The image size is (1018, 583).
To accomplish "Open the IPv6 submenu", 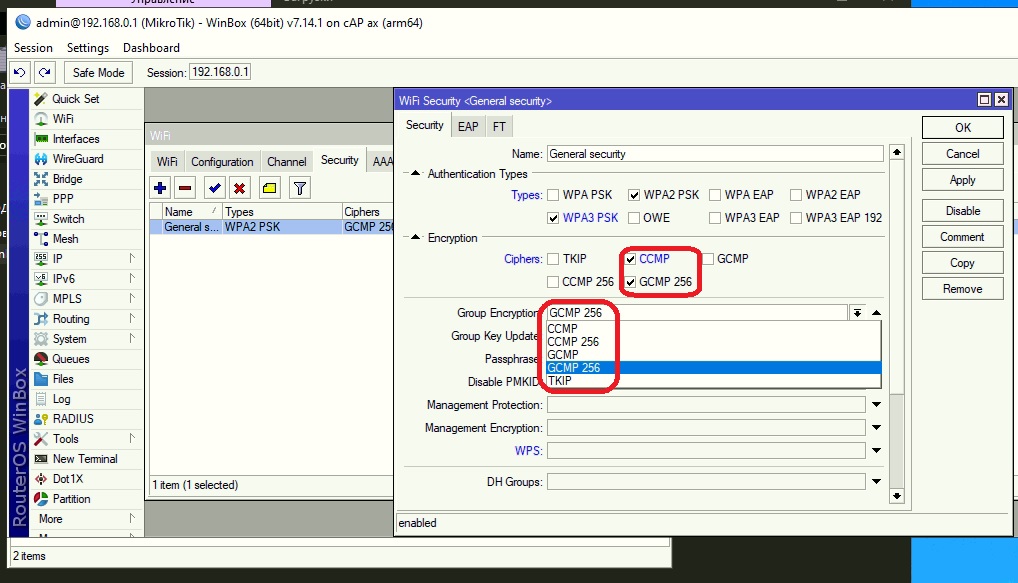I will point(64,279).
